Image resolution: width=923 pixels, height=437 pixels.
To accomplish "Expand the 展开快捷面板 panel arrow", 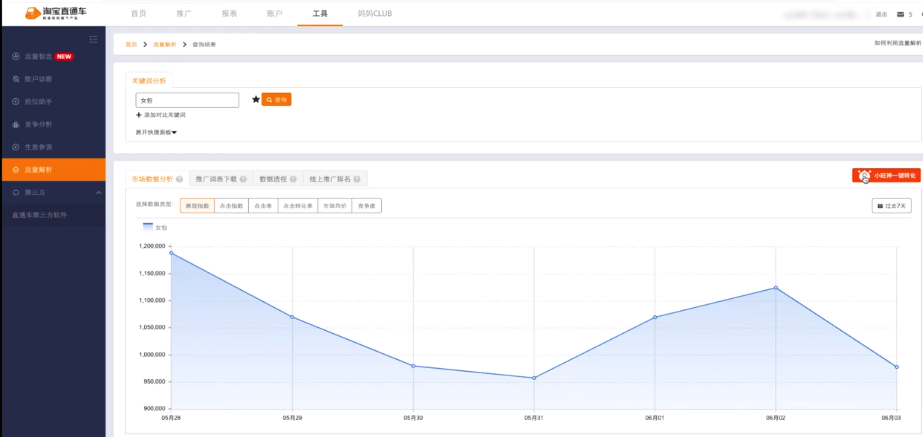I will pos(174,133).
